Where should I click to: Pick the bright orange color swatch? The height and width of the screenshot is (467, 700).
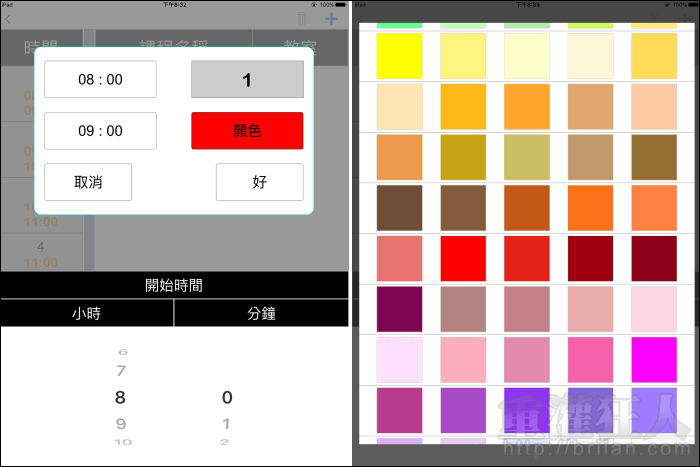(590, 208)
